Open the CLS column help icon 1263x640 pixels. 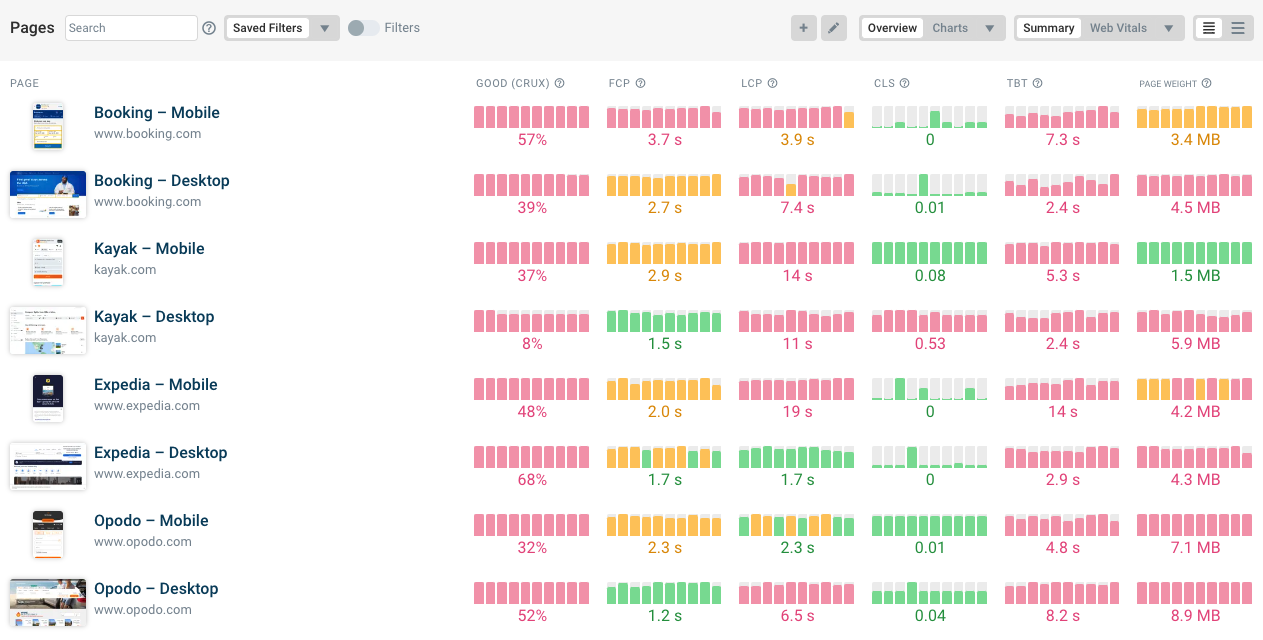[905, 84]
